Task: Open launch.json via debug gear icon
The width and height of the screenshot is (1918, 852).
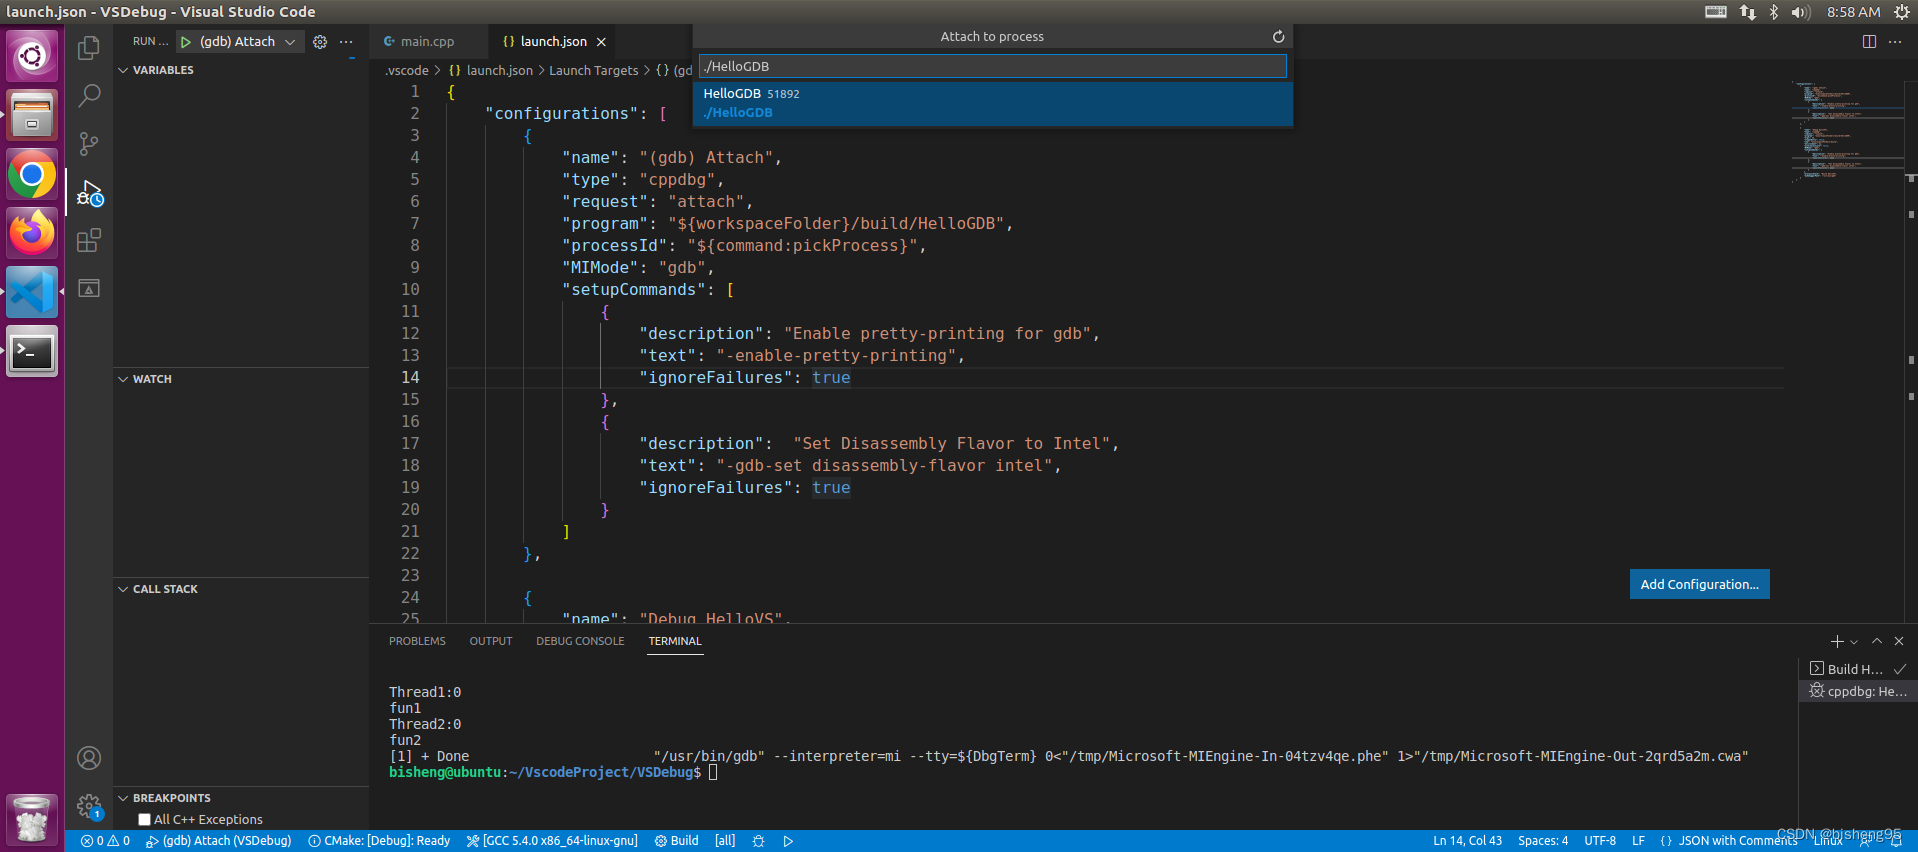Action: pyautogui.click(x=320, y=42)
